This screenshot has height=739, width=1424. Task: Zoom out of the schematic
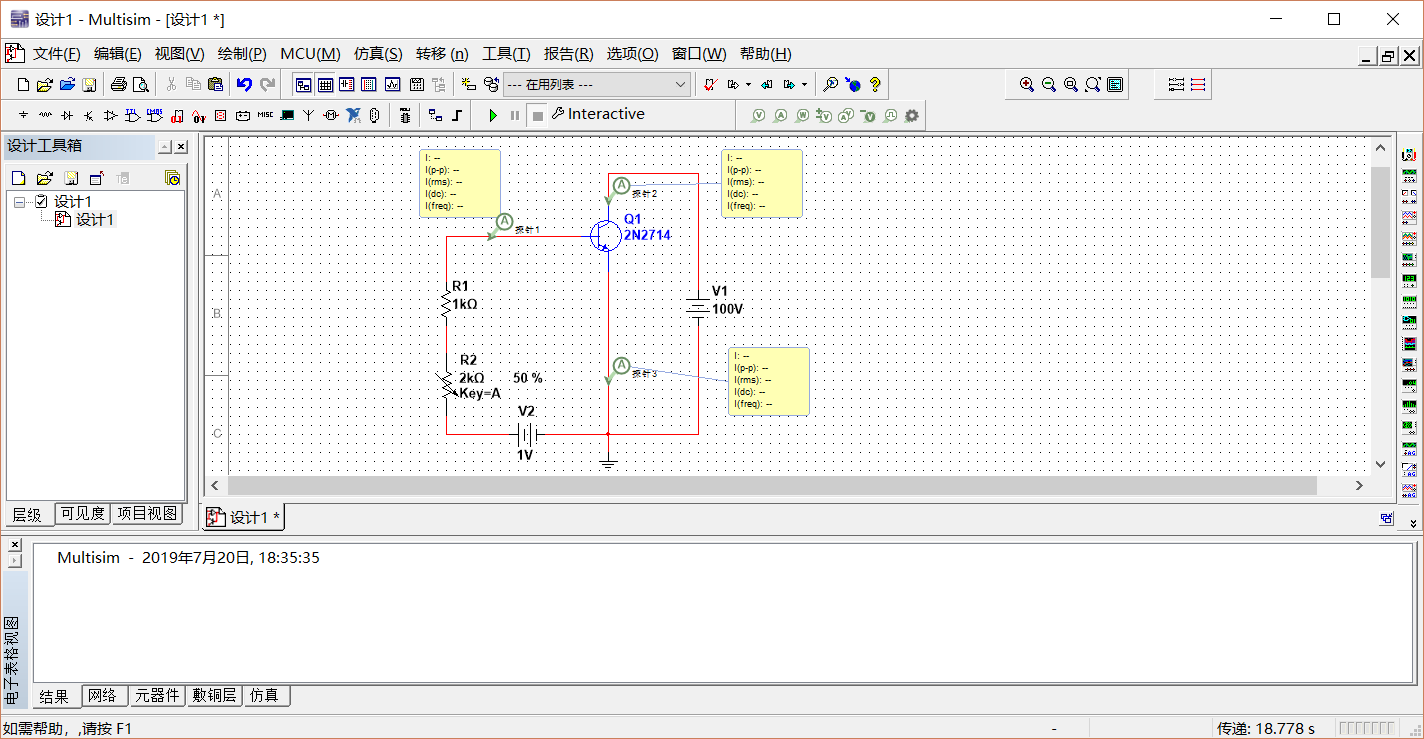pos(1049,85)
